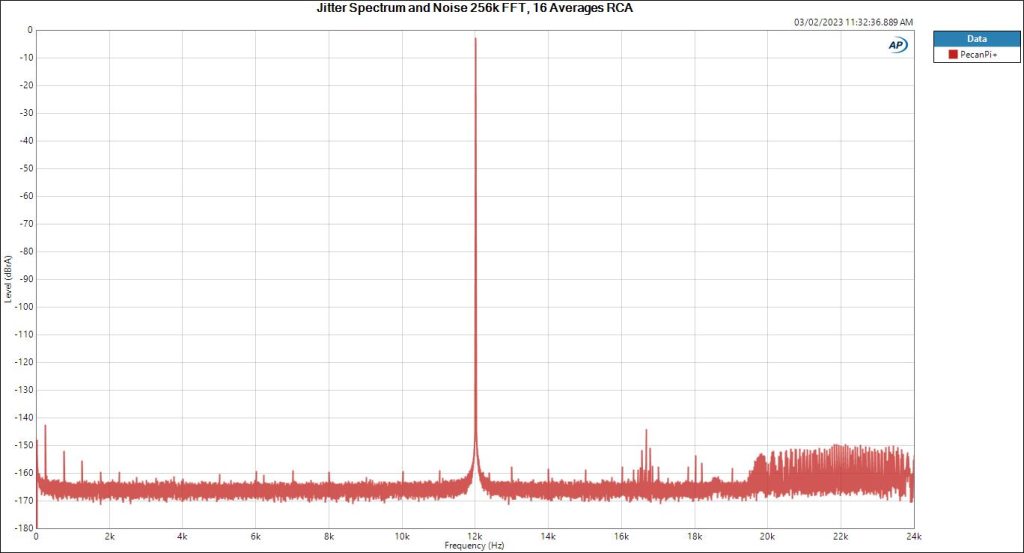Click the top of the 12 kHz peak
The image size is (1024, 553).
[475, 40]
